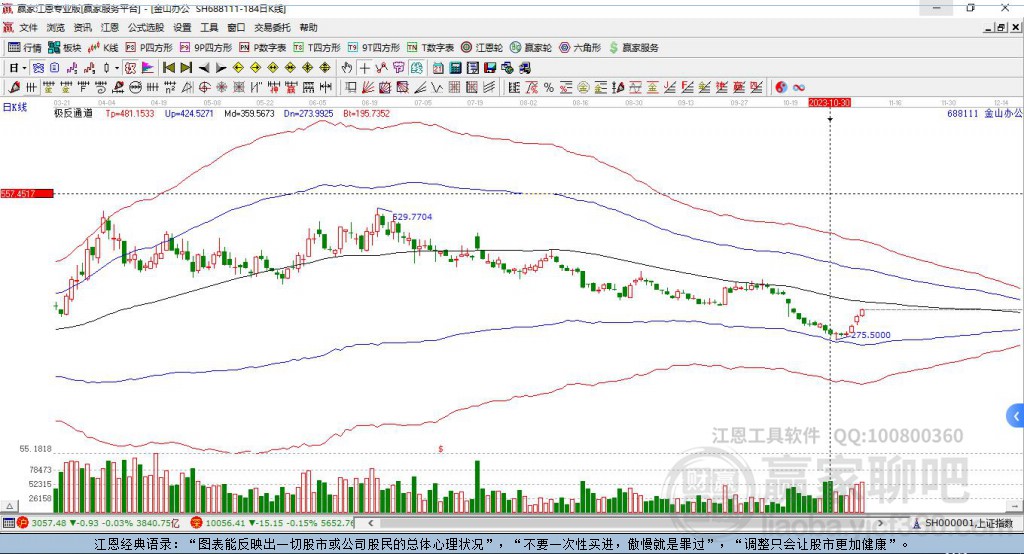Open the 赢家轮 wheel tool

tap(531, 48)
